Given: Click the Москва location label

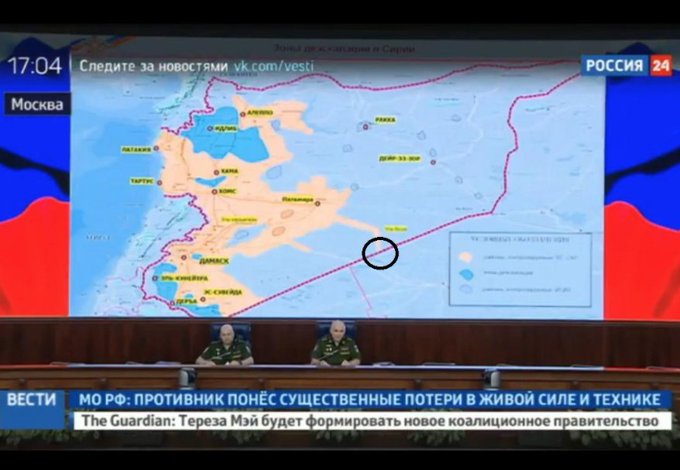Looking at the screenshot, I should pyautogui.click(x=36, y=105).
